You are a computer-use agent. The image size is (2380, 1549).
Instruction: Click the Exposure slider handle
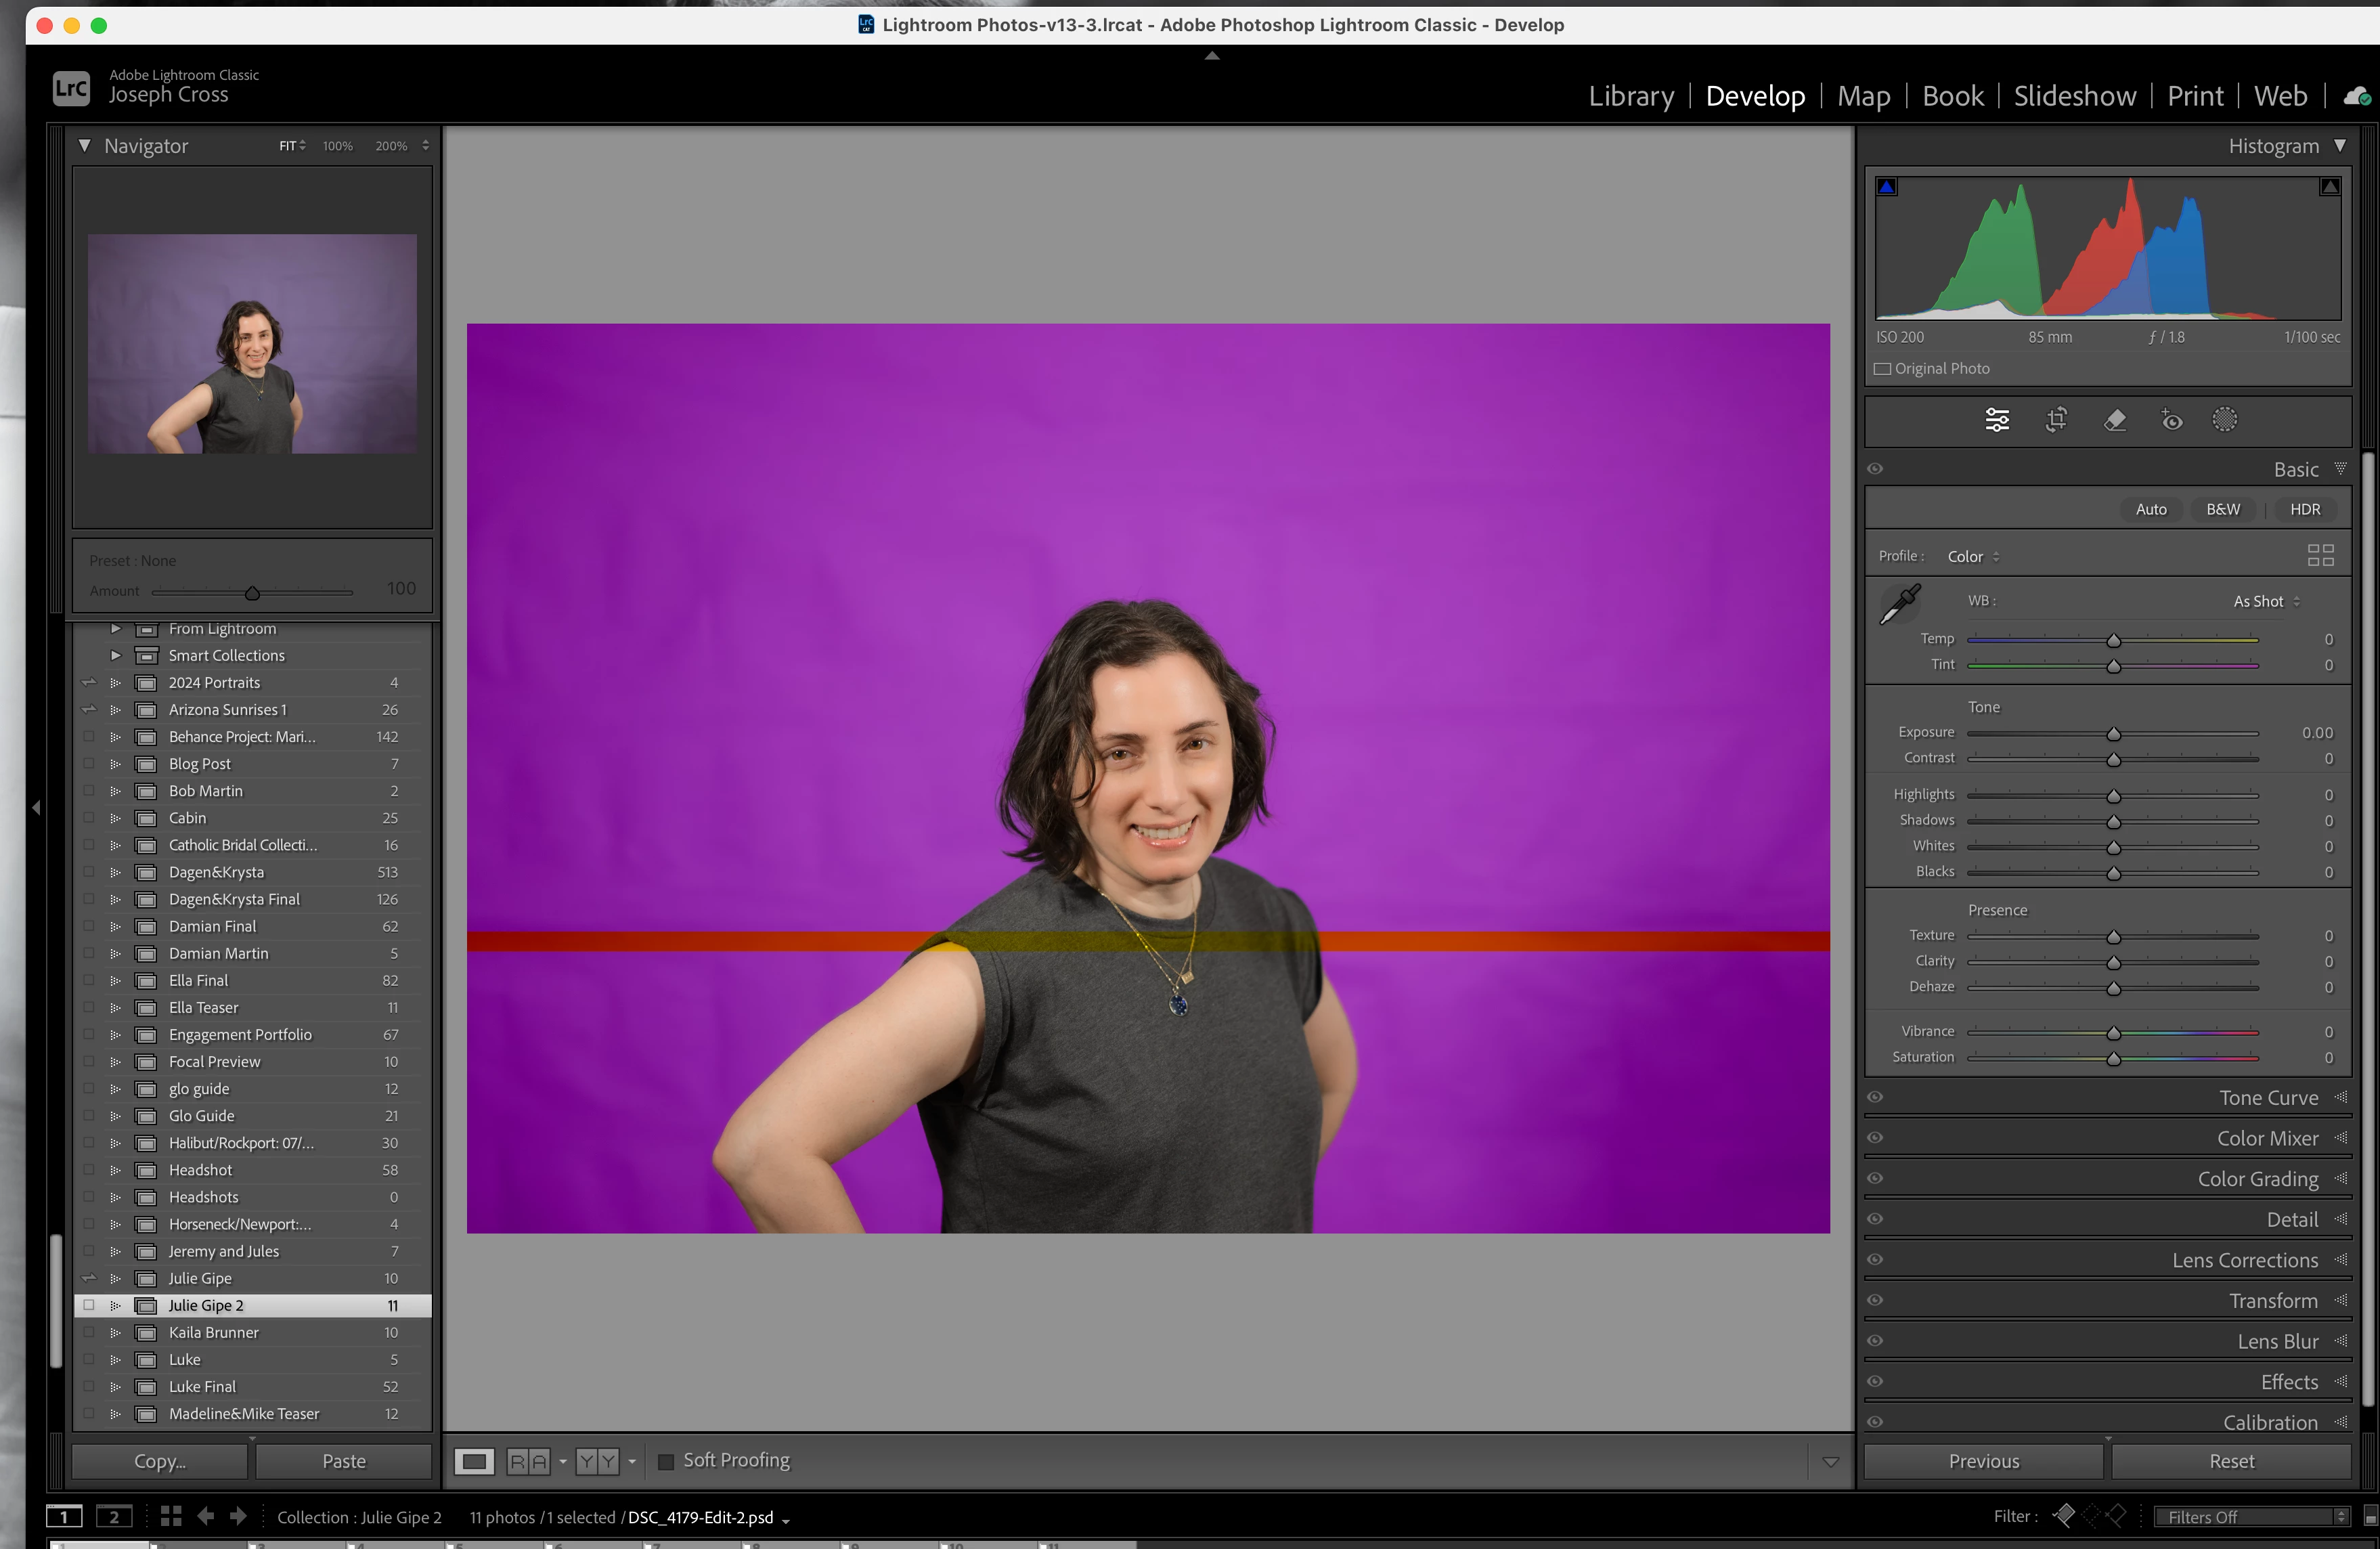tap(2113, 734)
